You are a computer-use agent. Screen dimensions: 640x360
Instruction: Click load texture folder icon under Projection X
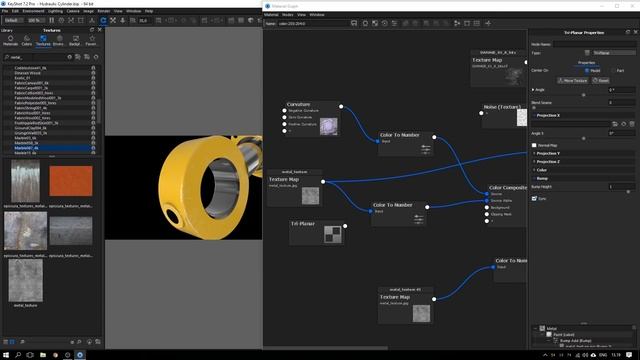[x=615, y=124]
